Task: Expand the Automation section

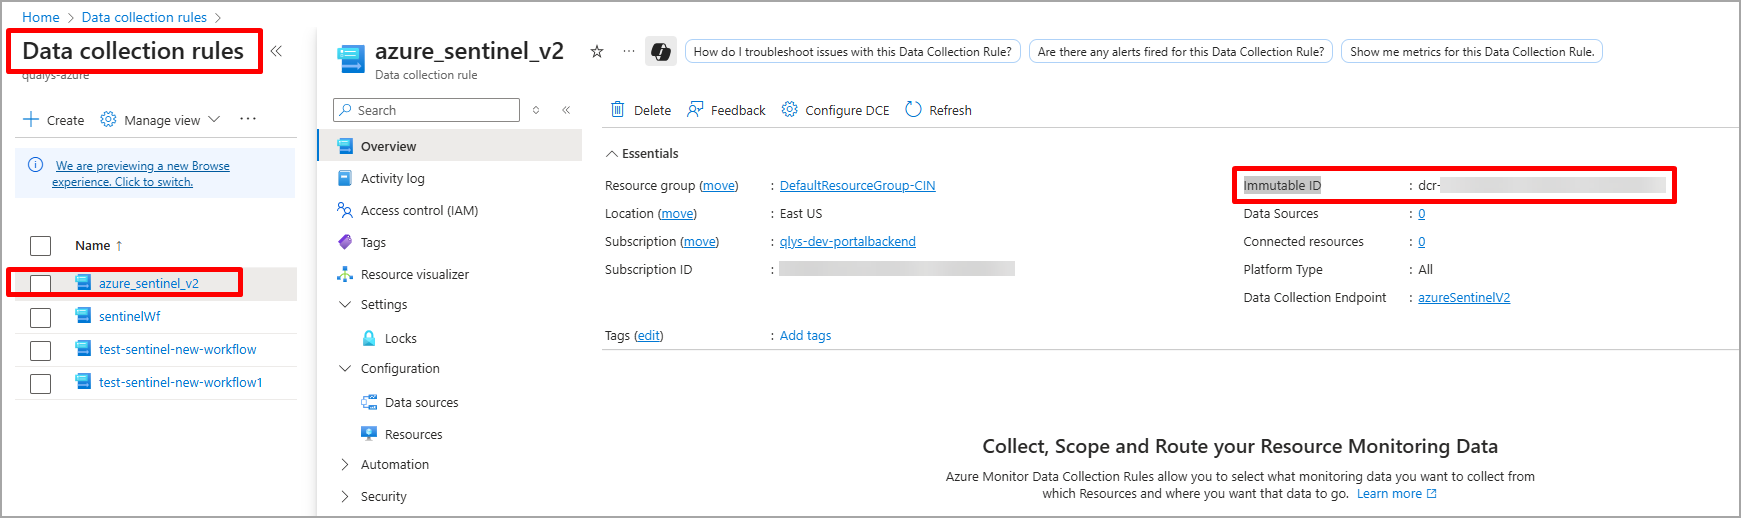Action: tap(345, 465)
